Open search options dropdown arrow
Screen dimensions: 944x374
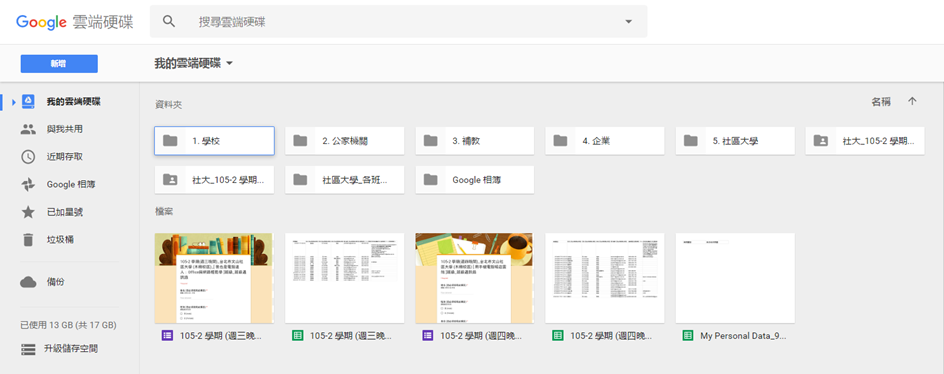pos(629,22)
